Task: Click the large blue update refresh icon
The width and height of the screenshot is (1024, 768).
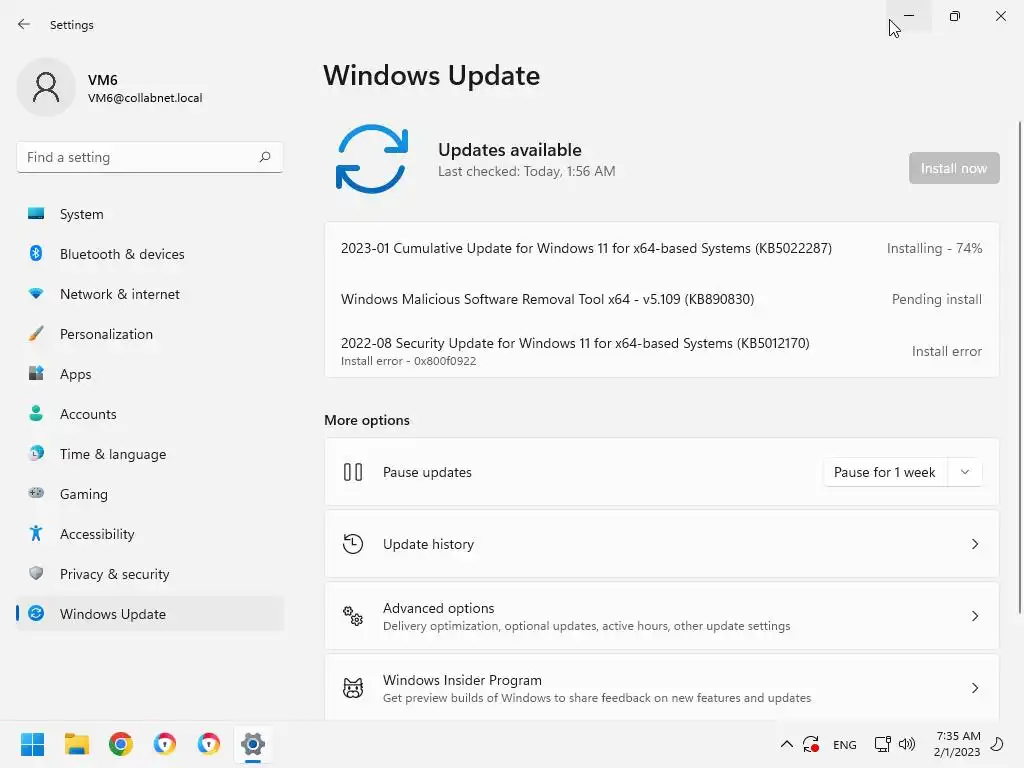Action: coord(372,159)
